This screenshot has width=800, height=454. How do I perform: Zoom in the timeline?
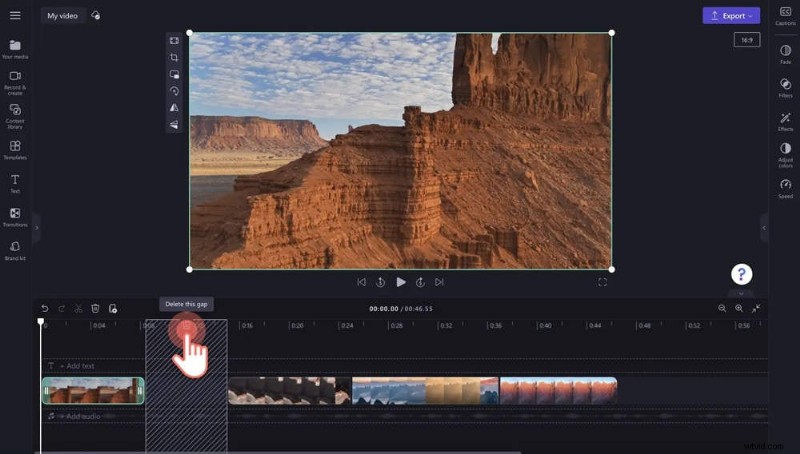pyautogui.click(x=739, y=308)
